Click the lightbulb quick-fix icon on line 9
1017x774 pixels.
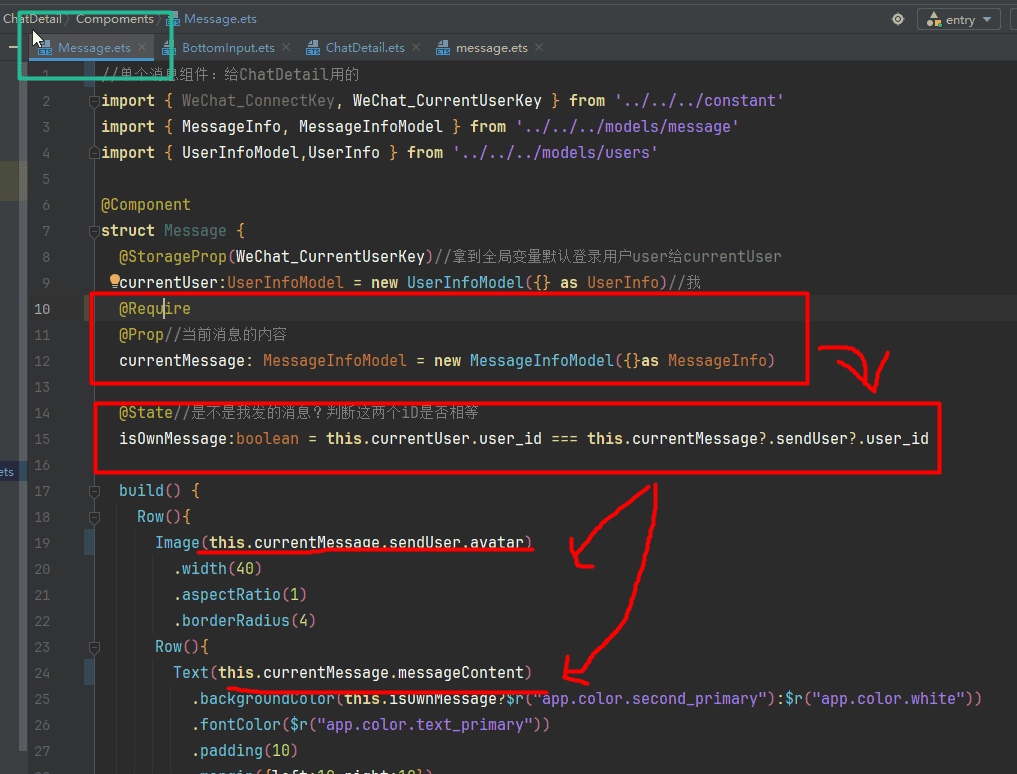114,282
